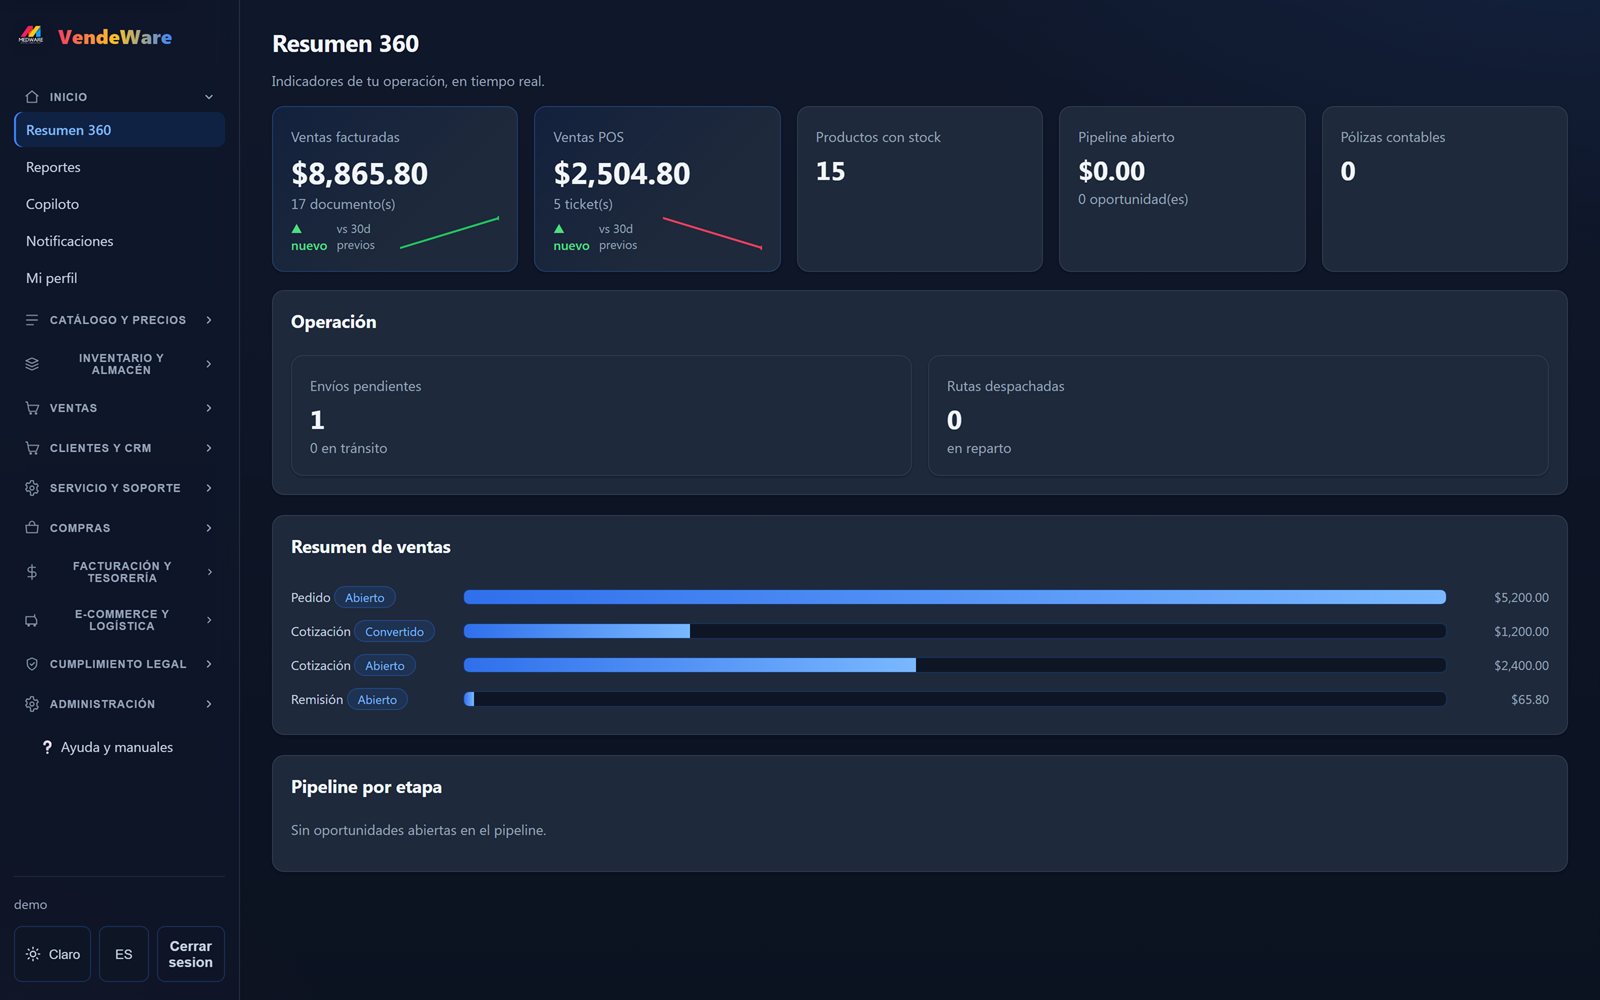Click the Ayuda y manuales question mark icon

click(x=47, y=747)
